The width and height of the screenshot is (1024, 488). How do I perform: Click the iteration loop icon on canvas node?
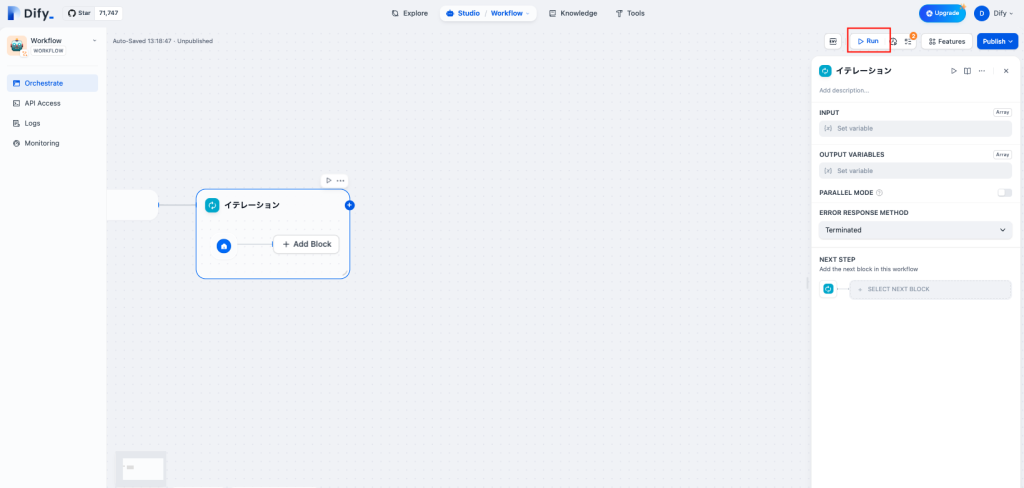(x=212, y=205)
